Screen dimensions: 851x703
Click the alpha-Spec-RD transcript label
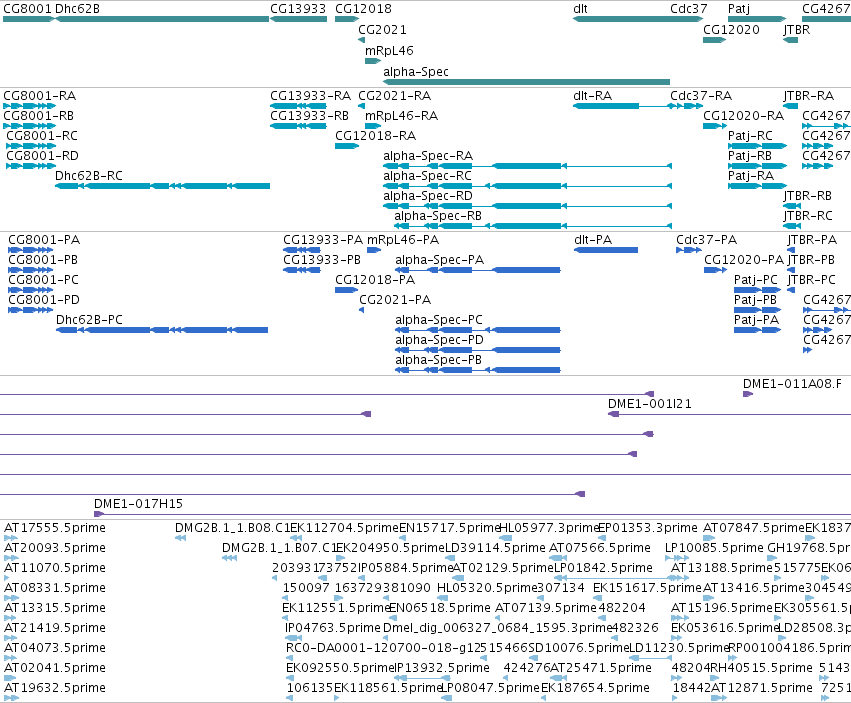tap(428, 196)
